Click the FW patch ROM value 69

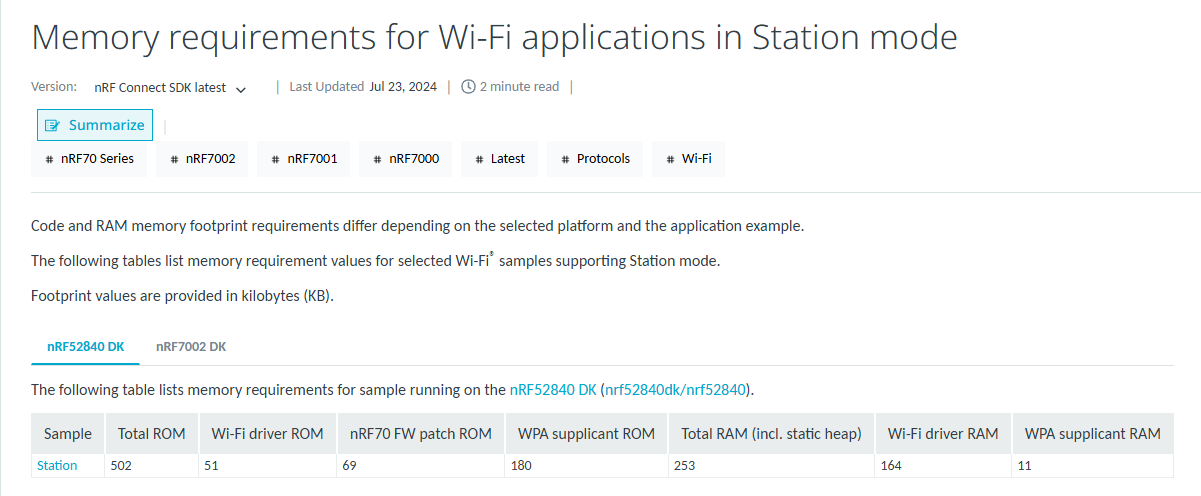[x=351, y=466]
